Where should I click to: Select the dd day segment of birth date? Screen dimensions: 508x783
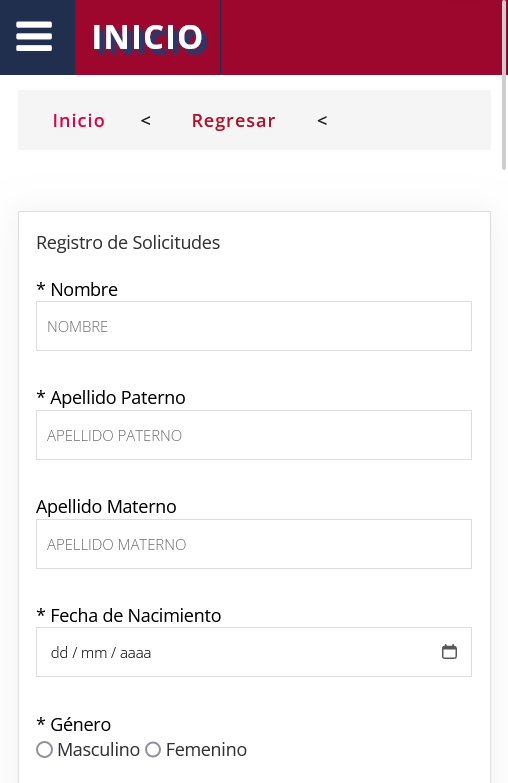[59, 653]
